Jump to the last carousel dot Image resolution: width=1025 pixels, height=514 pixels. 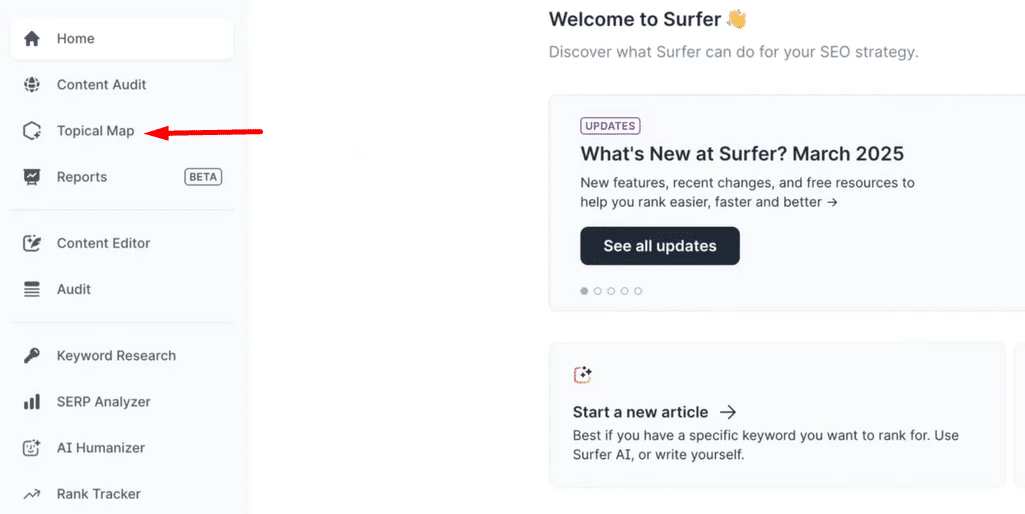(638, 291)
